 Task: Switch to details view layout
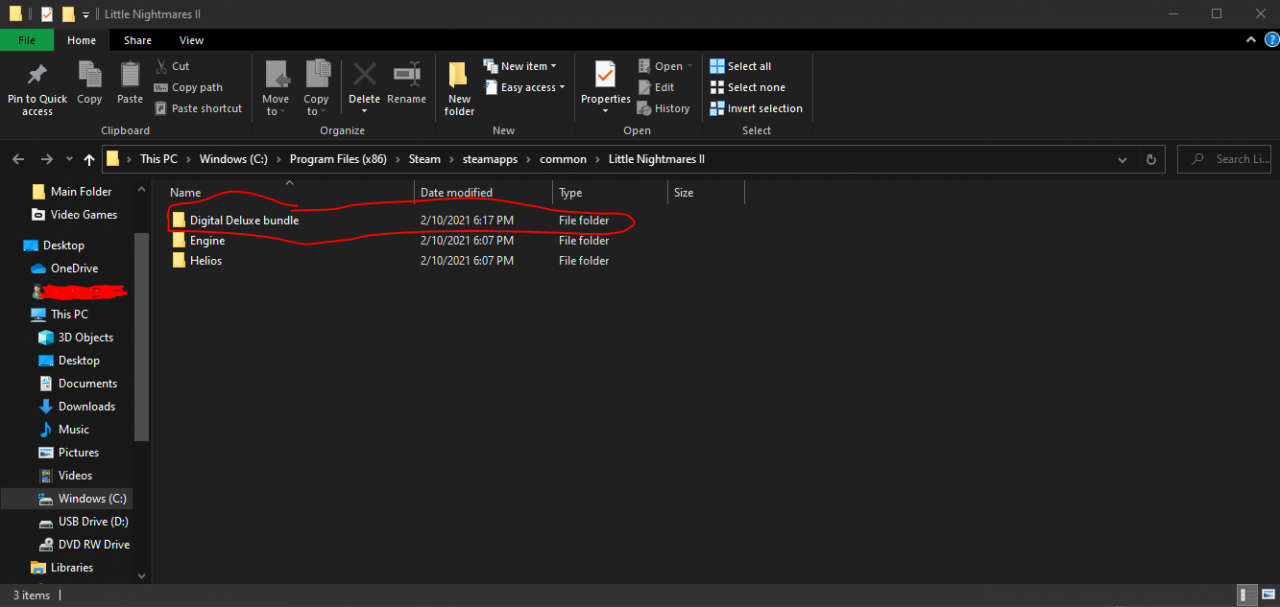(1249, 595)
